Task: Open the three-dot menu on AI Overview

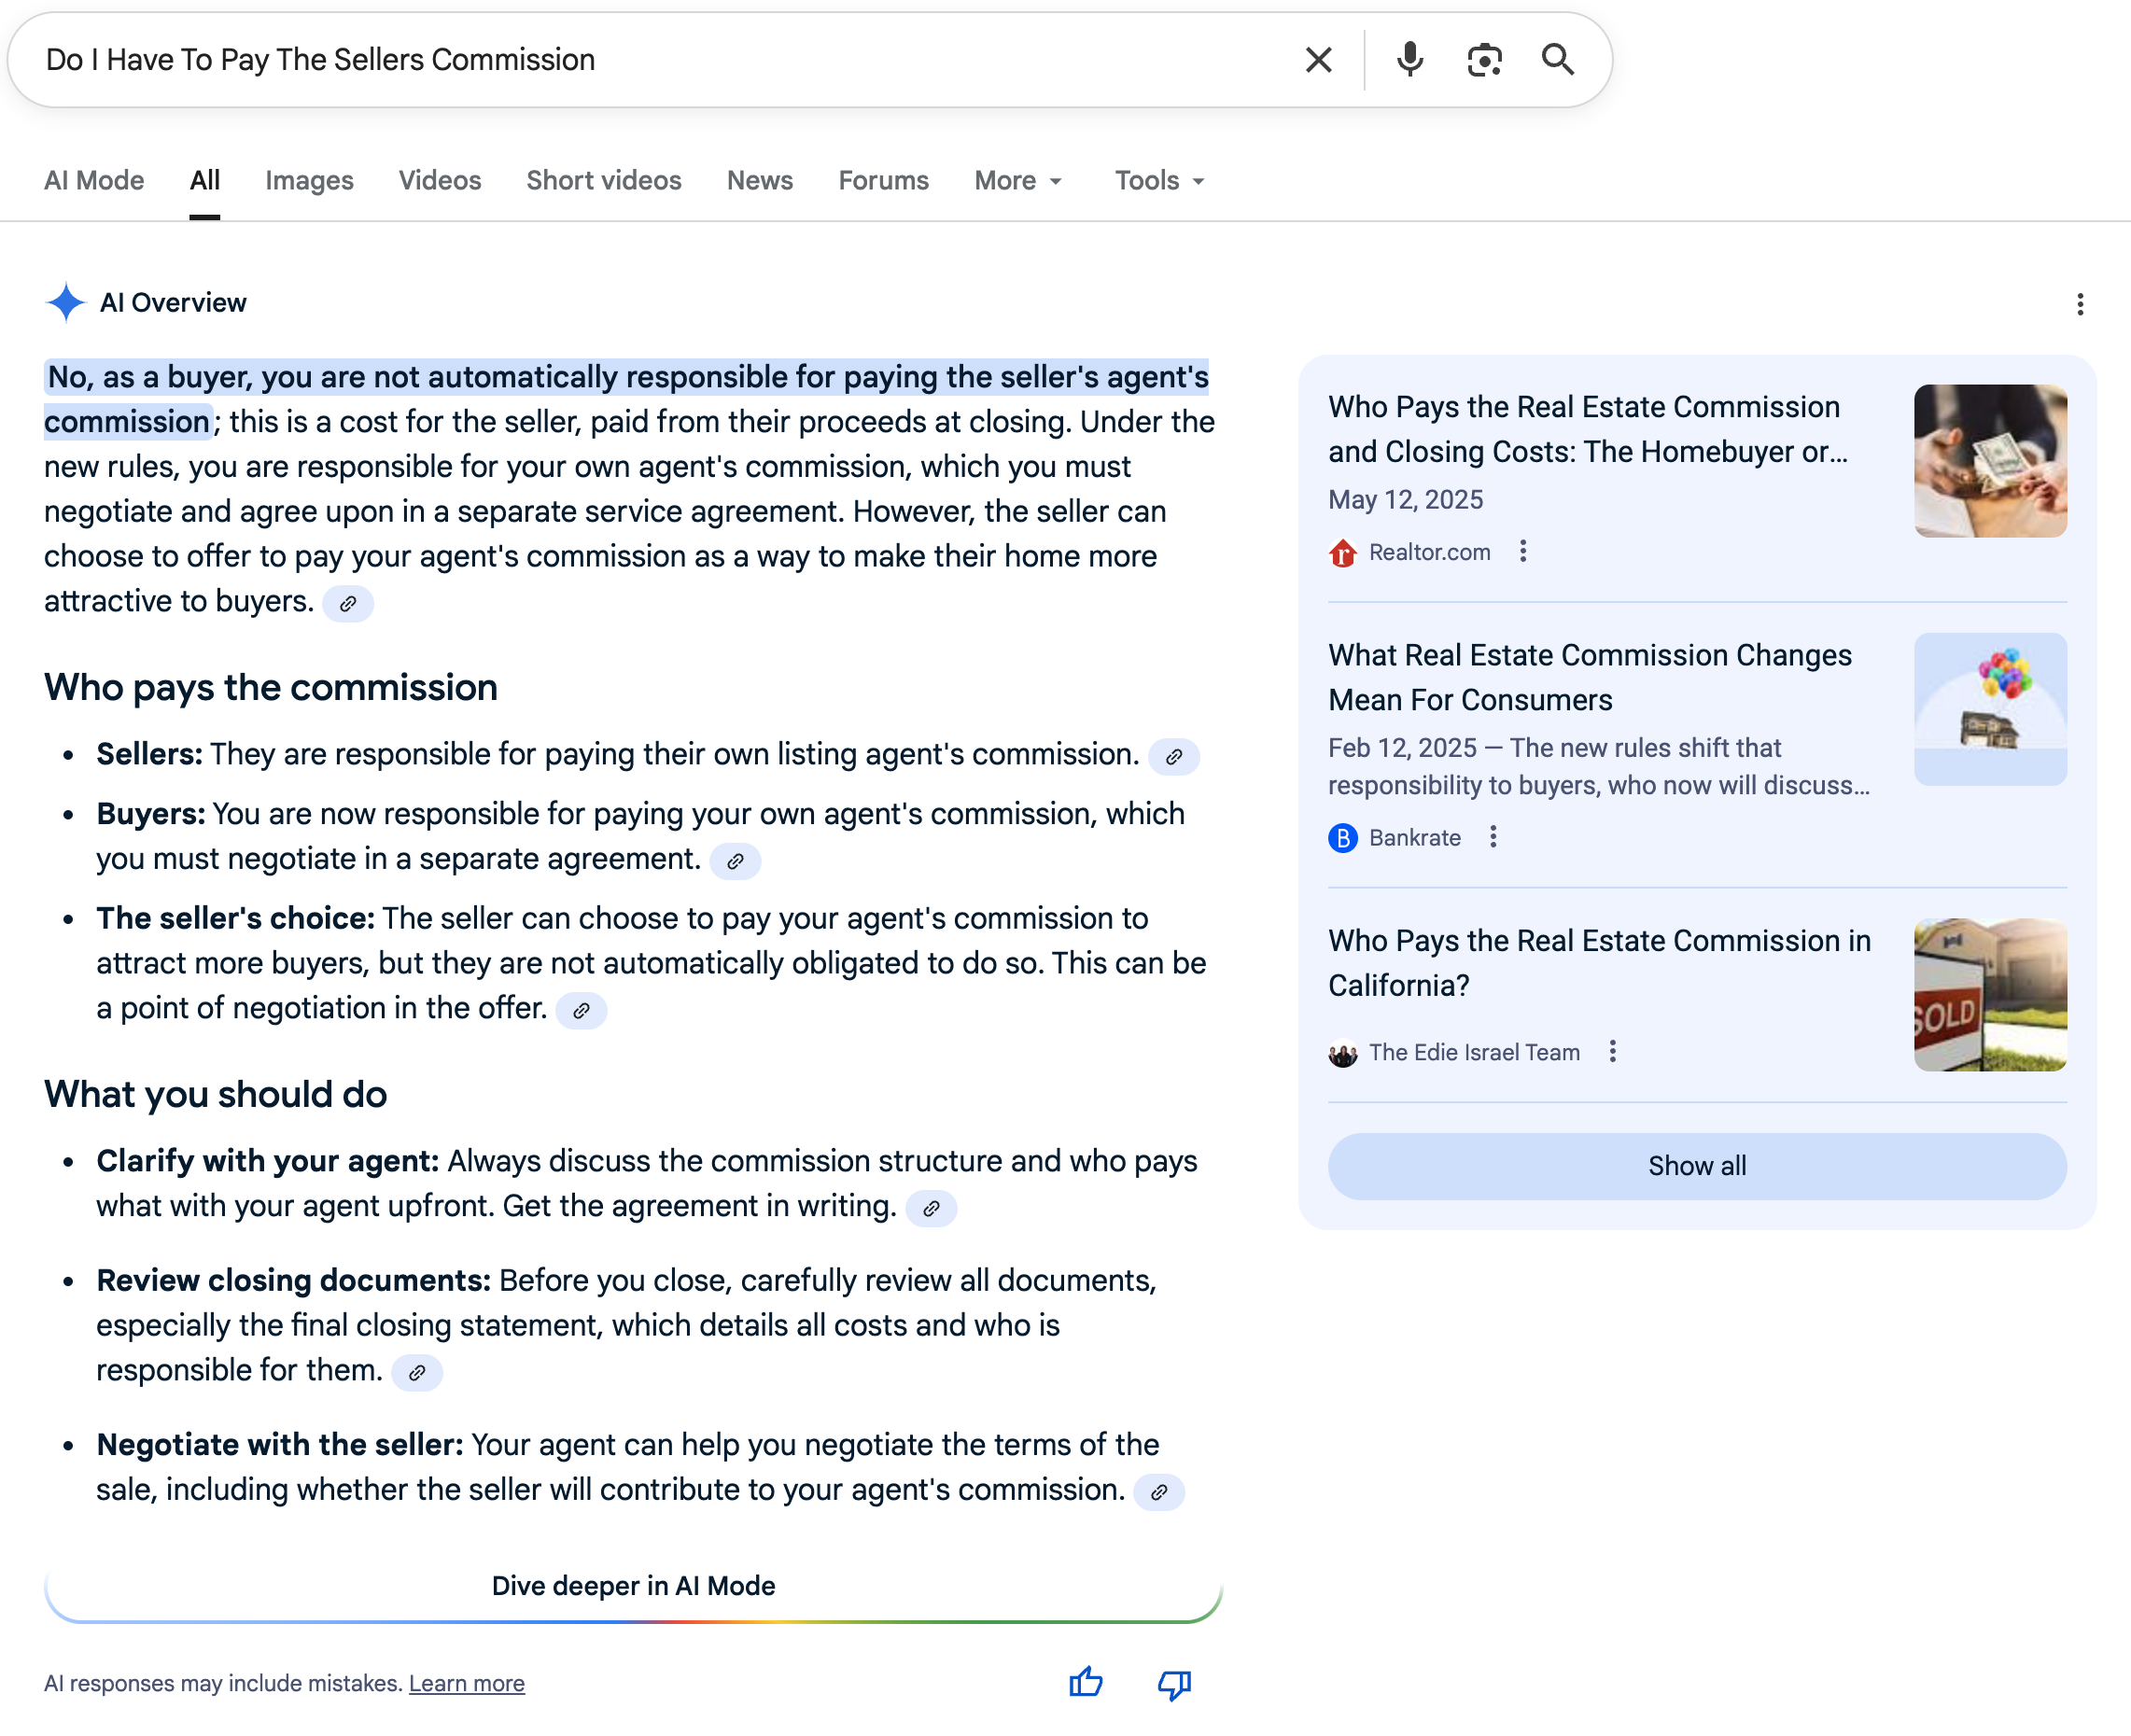Action: 2080,303
